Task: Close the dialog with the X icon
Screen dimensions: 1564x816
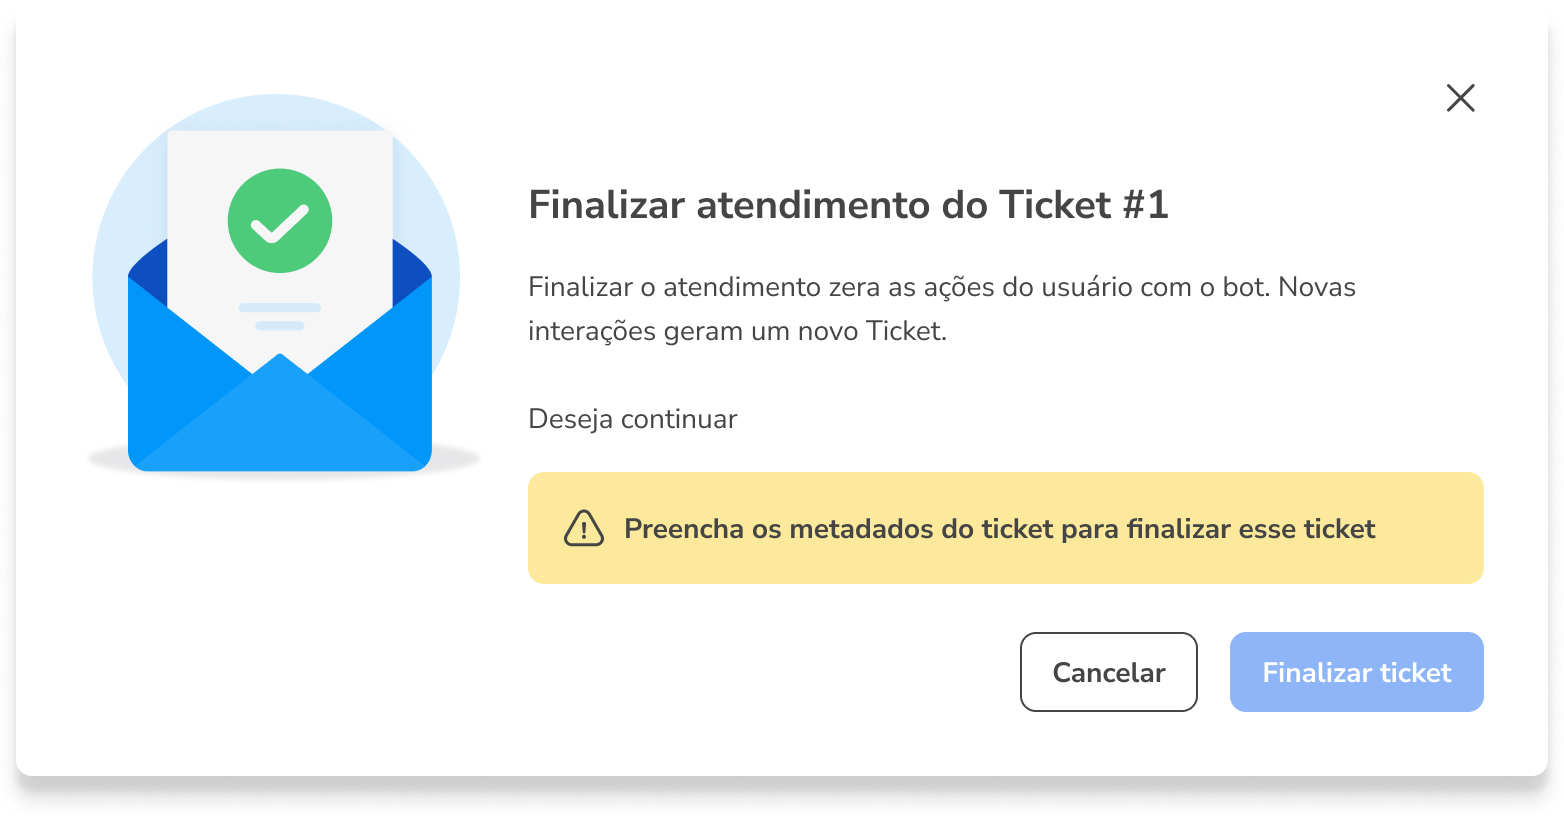Action: coord(1460,98)
